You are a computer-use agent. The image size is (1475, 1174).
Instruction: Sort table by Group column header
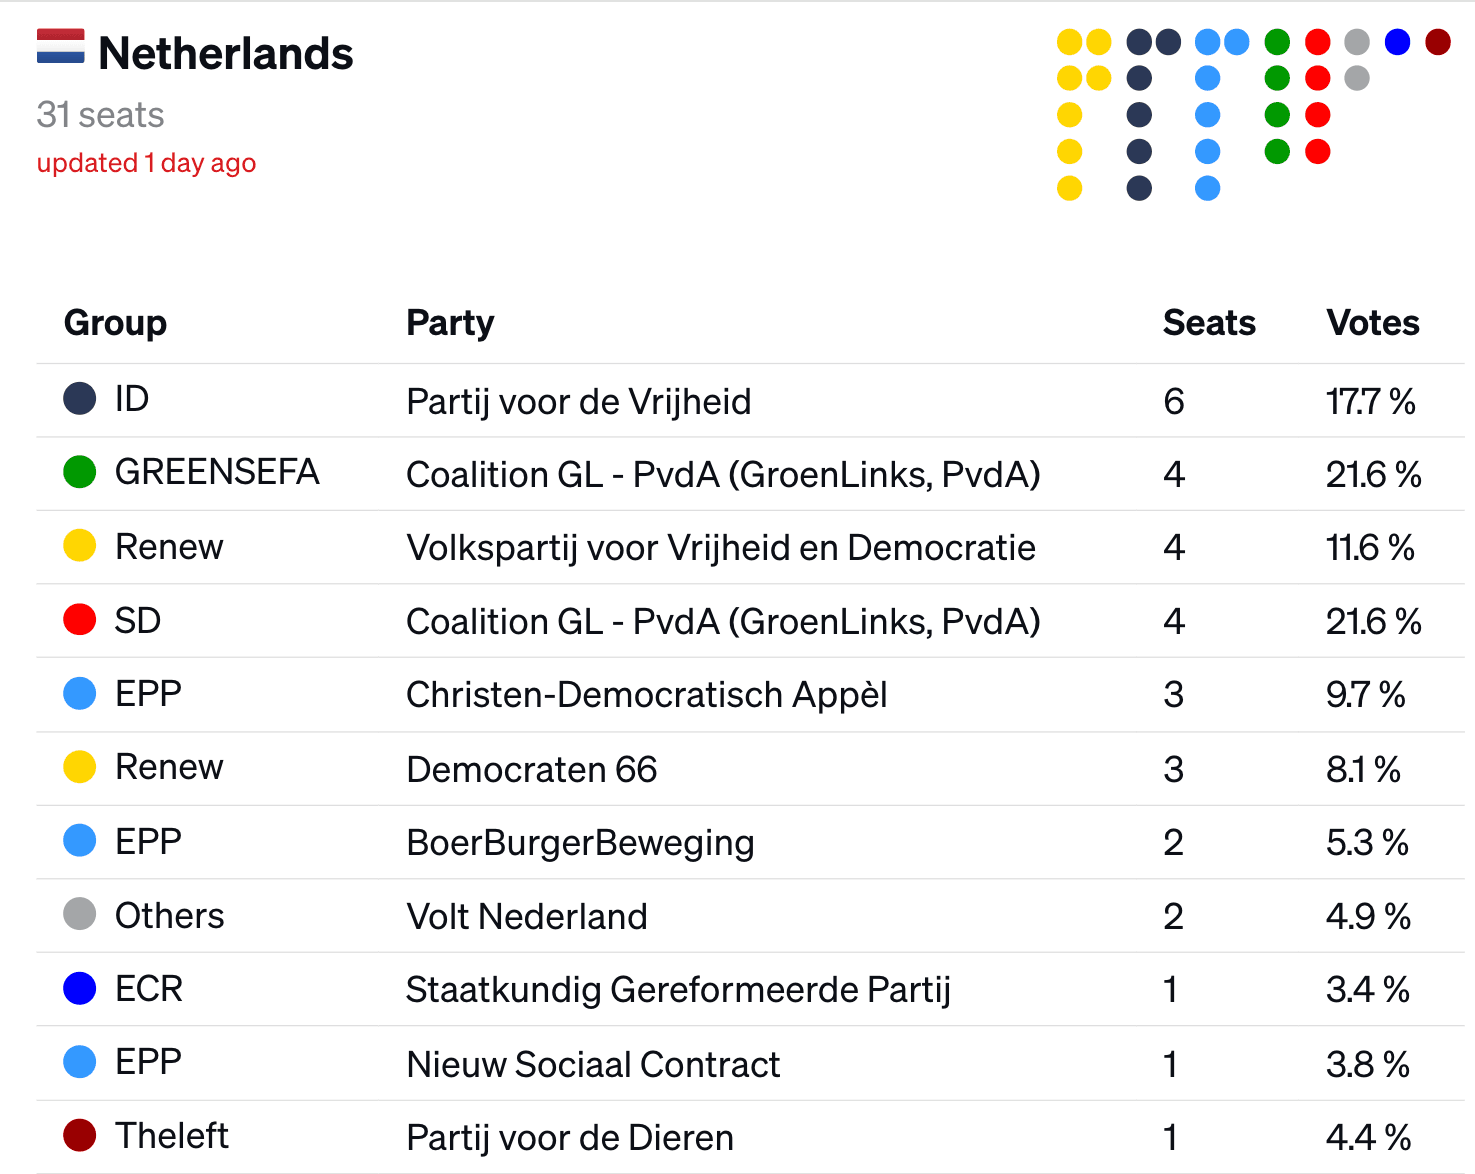pyautogui.click(x=115, y=322)
